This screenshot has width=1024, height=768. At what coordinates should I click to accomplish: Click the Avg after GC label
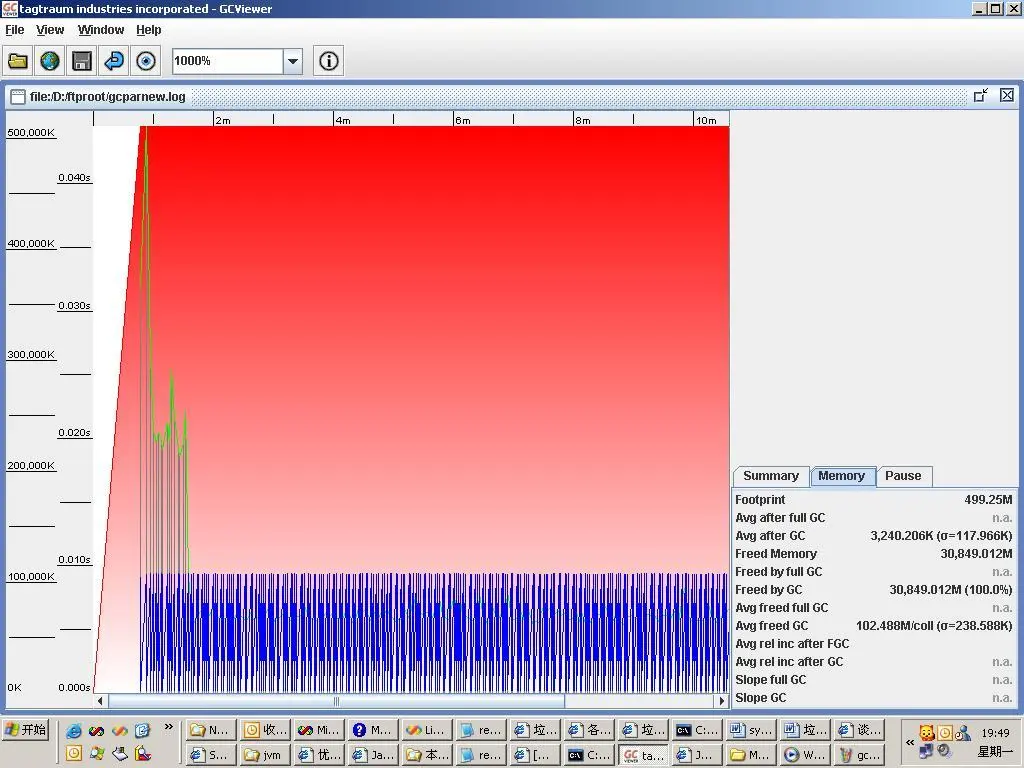click(x=770, y=536)
